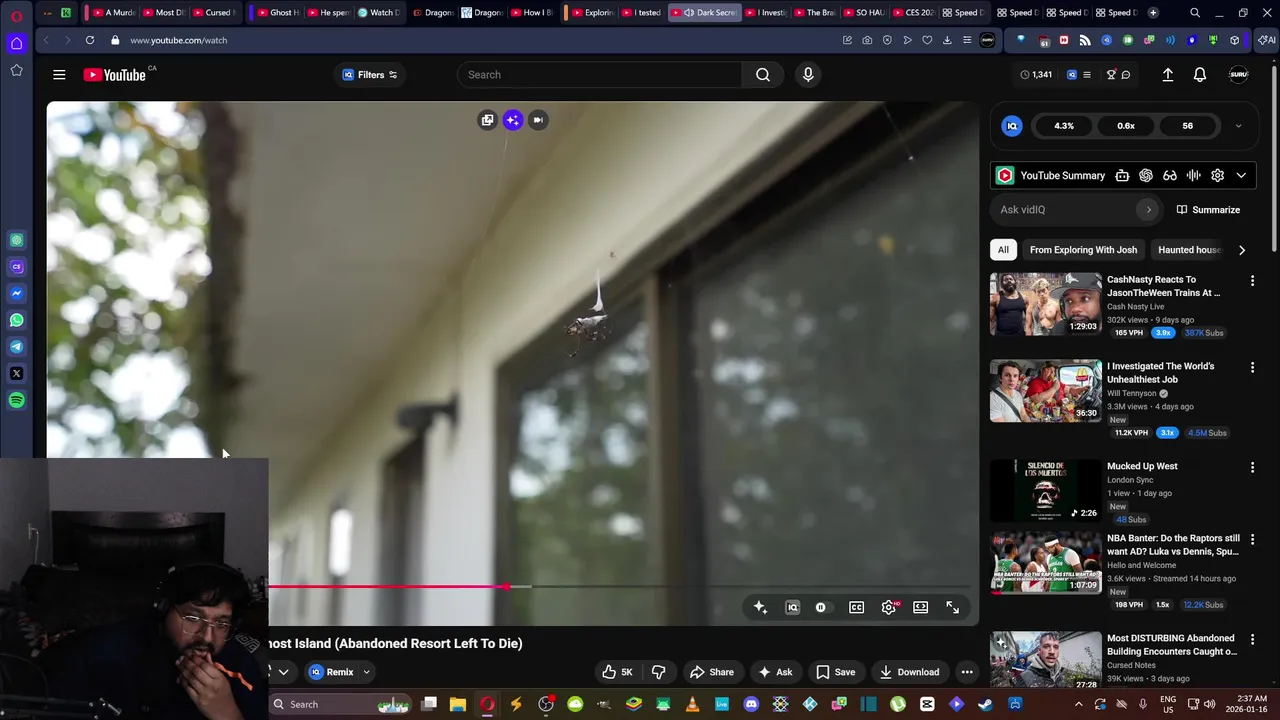Focus the YouTube search field

tap(600, 75)
